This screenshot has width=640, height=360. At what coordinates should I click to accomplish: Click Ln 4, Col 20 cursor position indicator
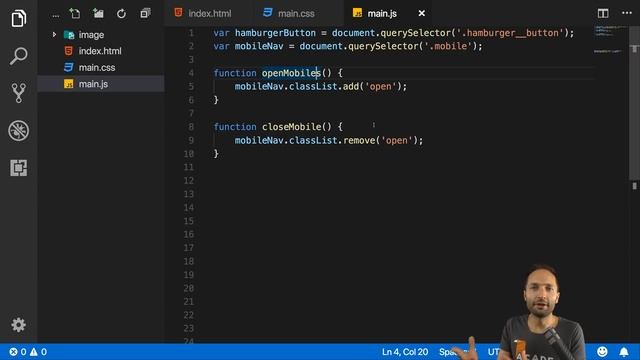(x=405, y=351)
